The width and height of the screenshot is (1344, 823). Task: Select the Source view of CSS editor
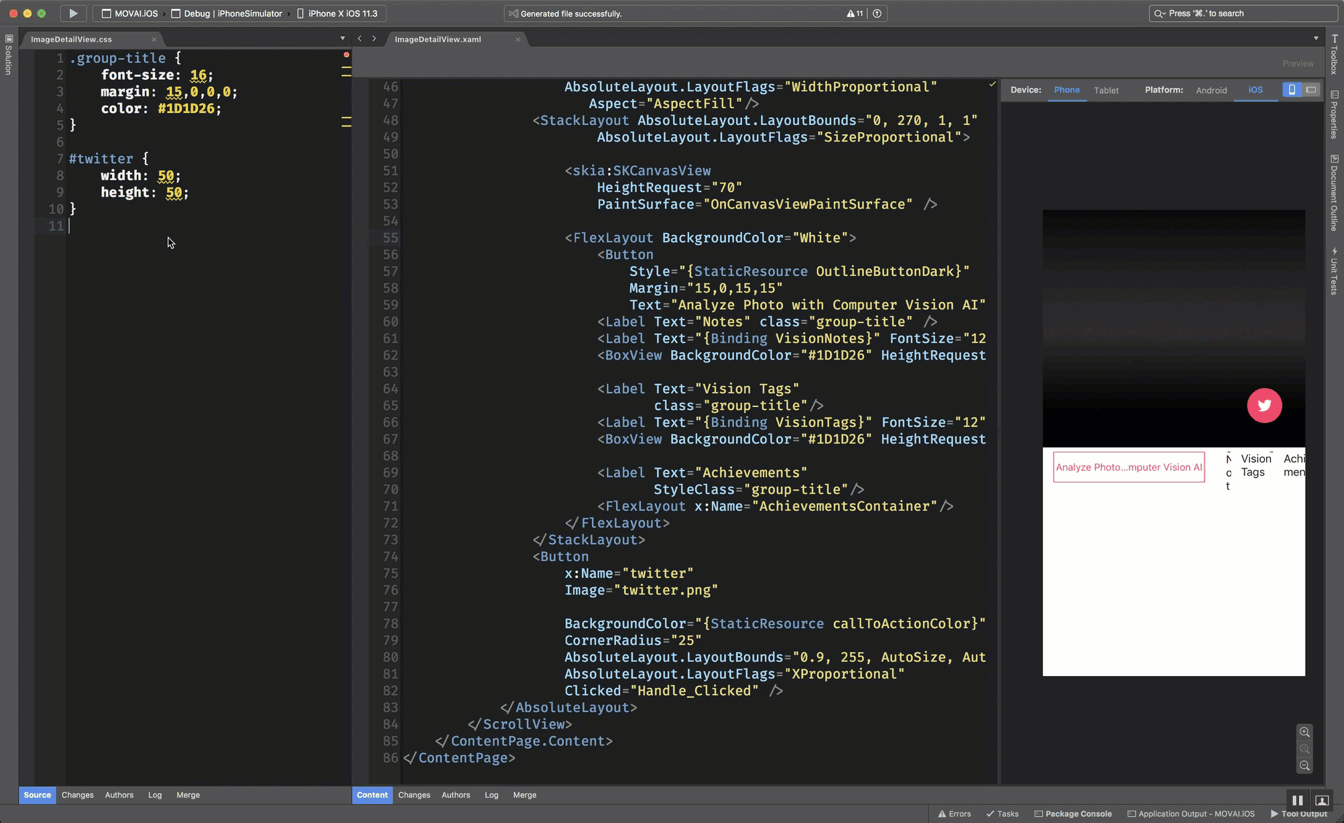[x=37, y=795]
